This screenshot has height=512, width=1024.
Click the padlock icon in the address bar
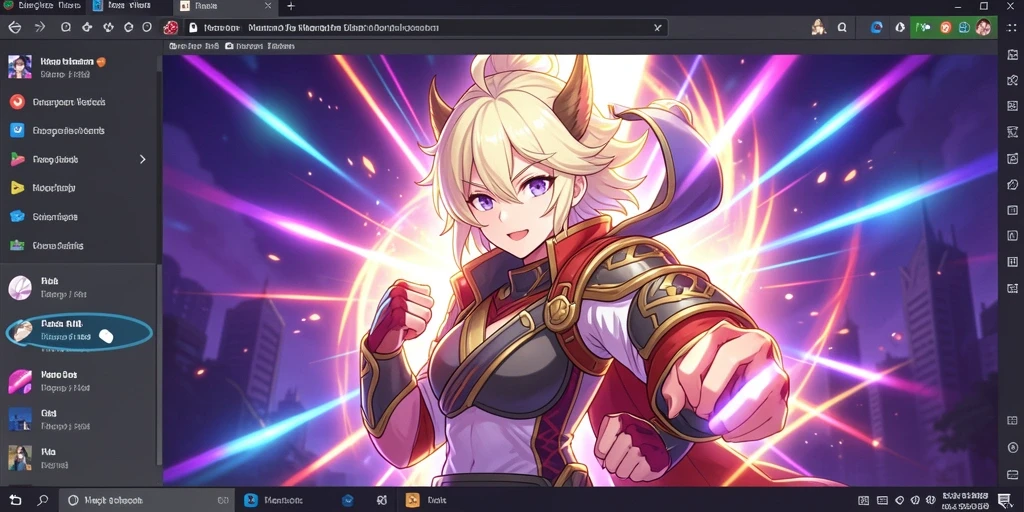pos(193,28)
